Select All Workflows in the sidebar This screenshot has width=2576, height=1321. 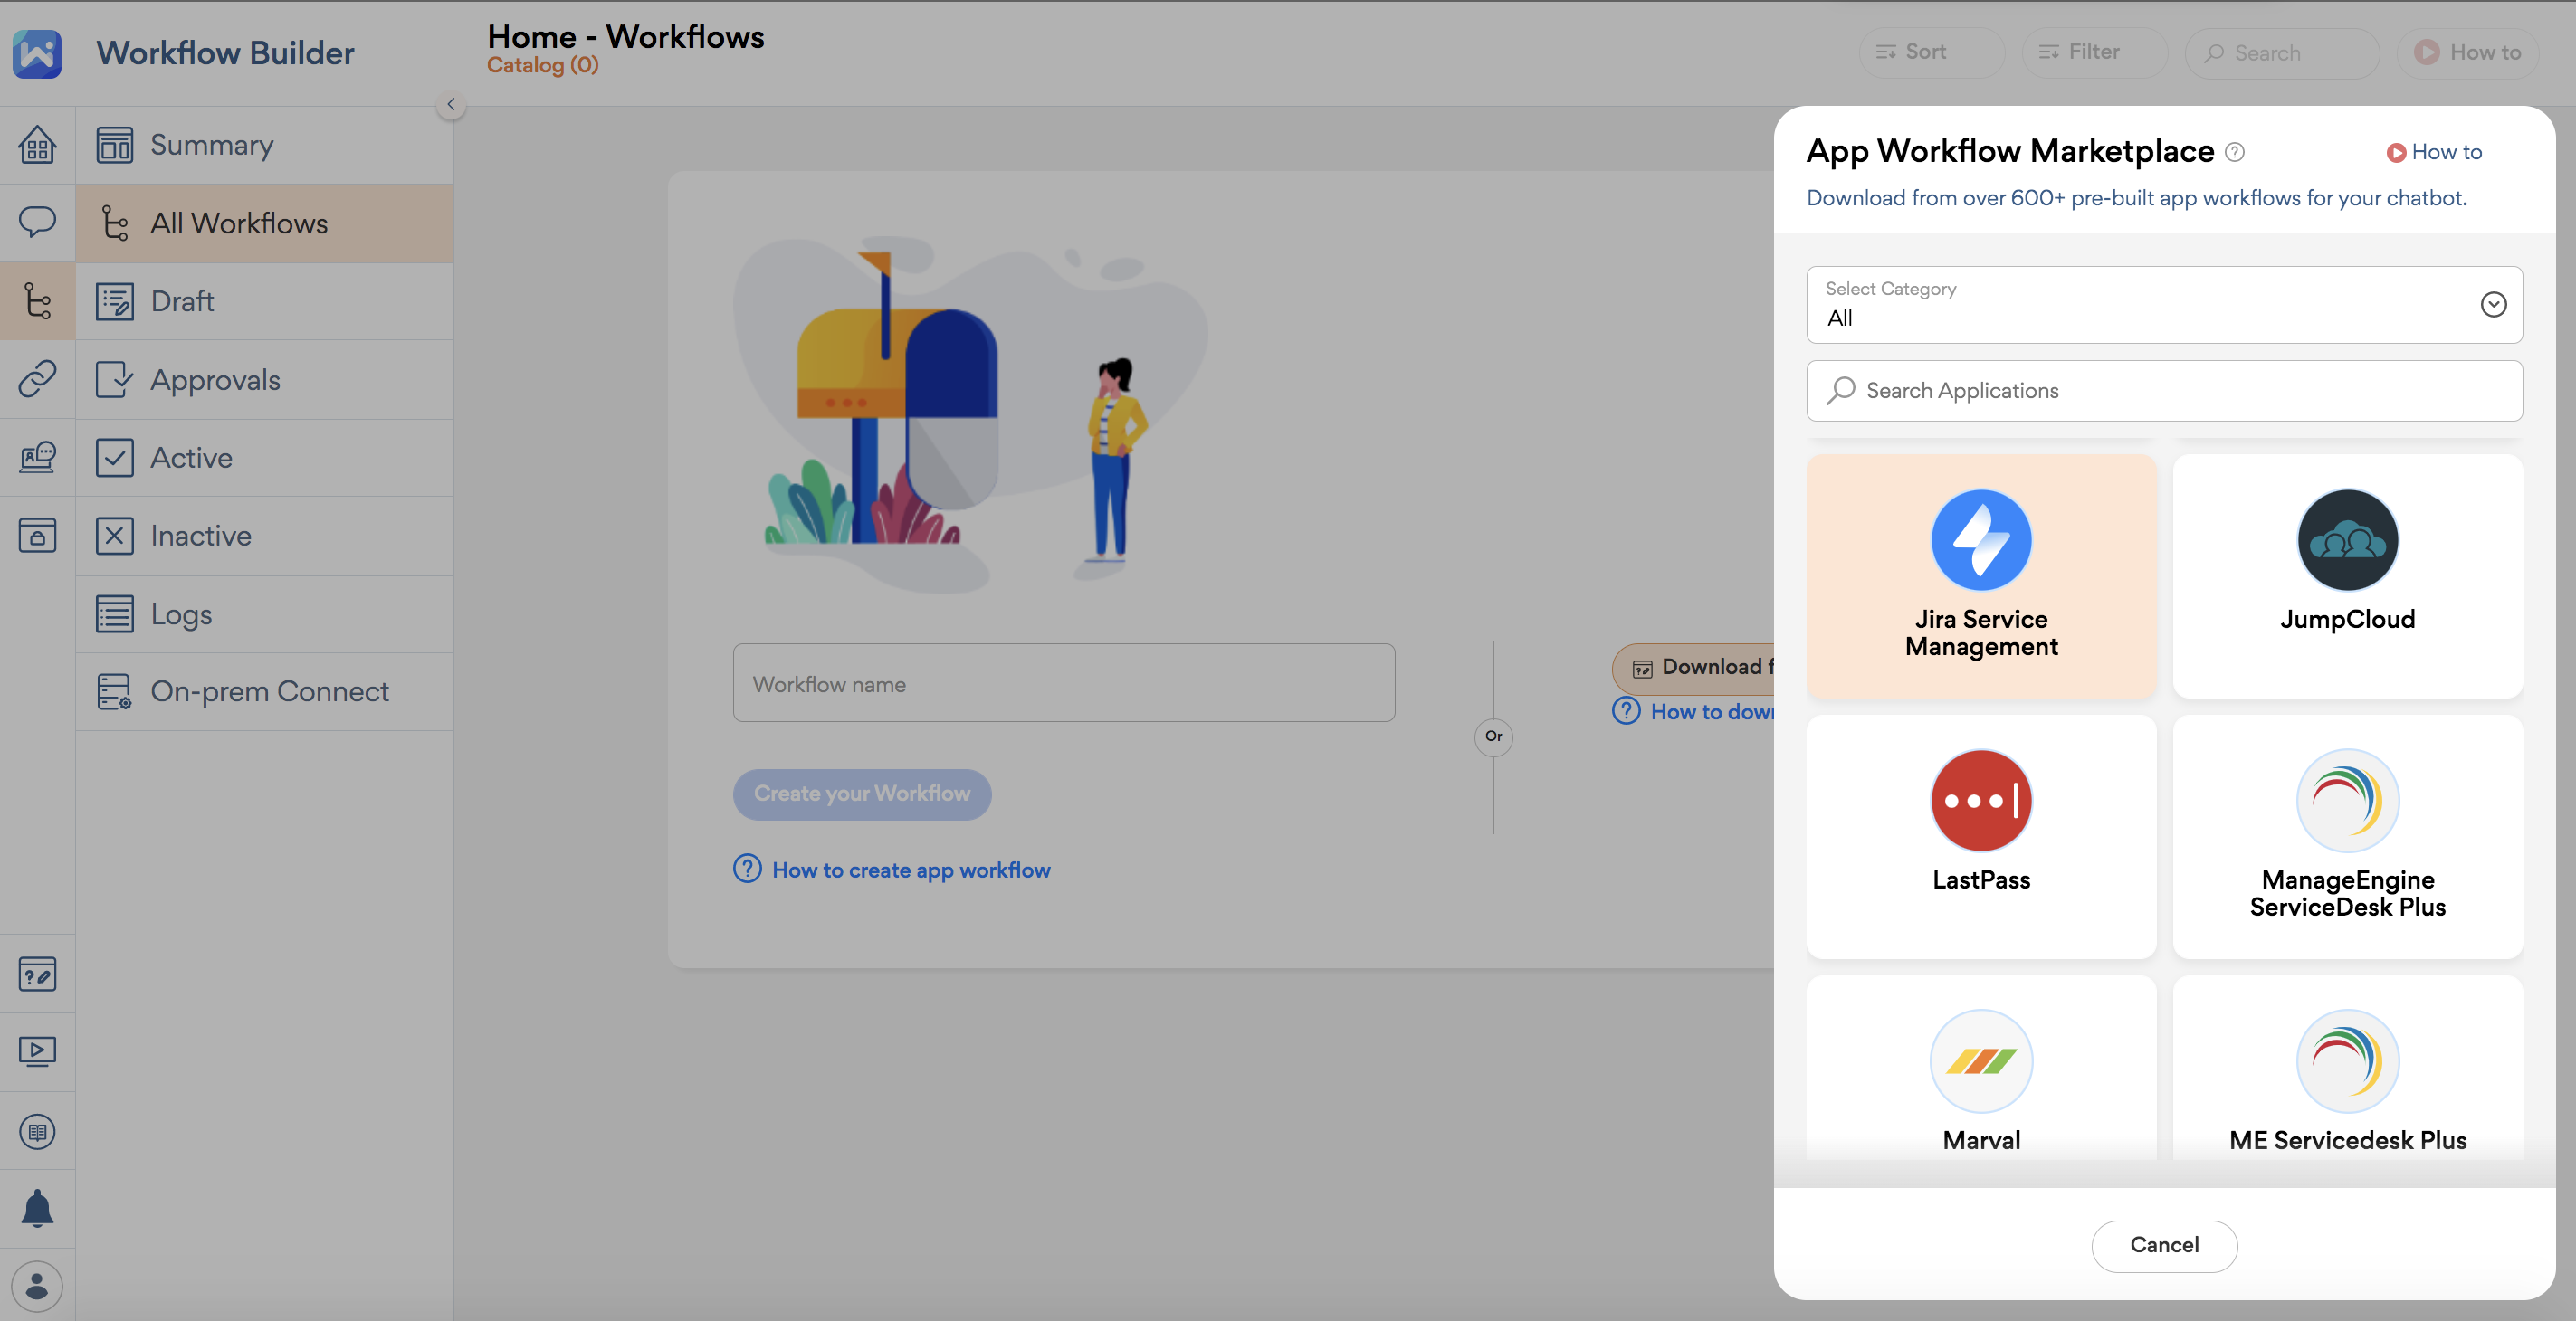click(x=264, y=223)
